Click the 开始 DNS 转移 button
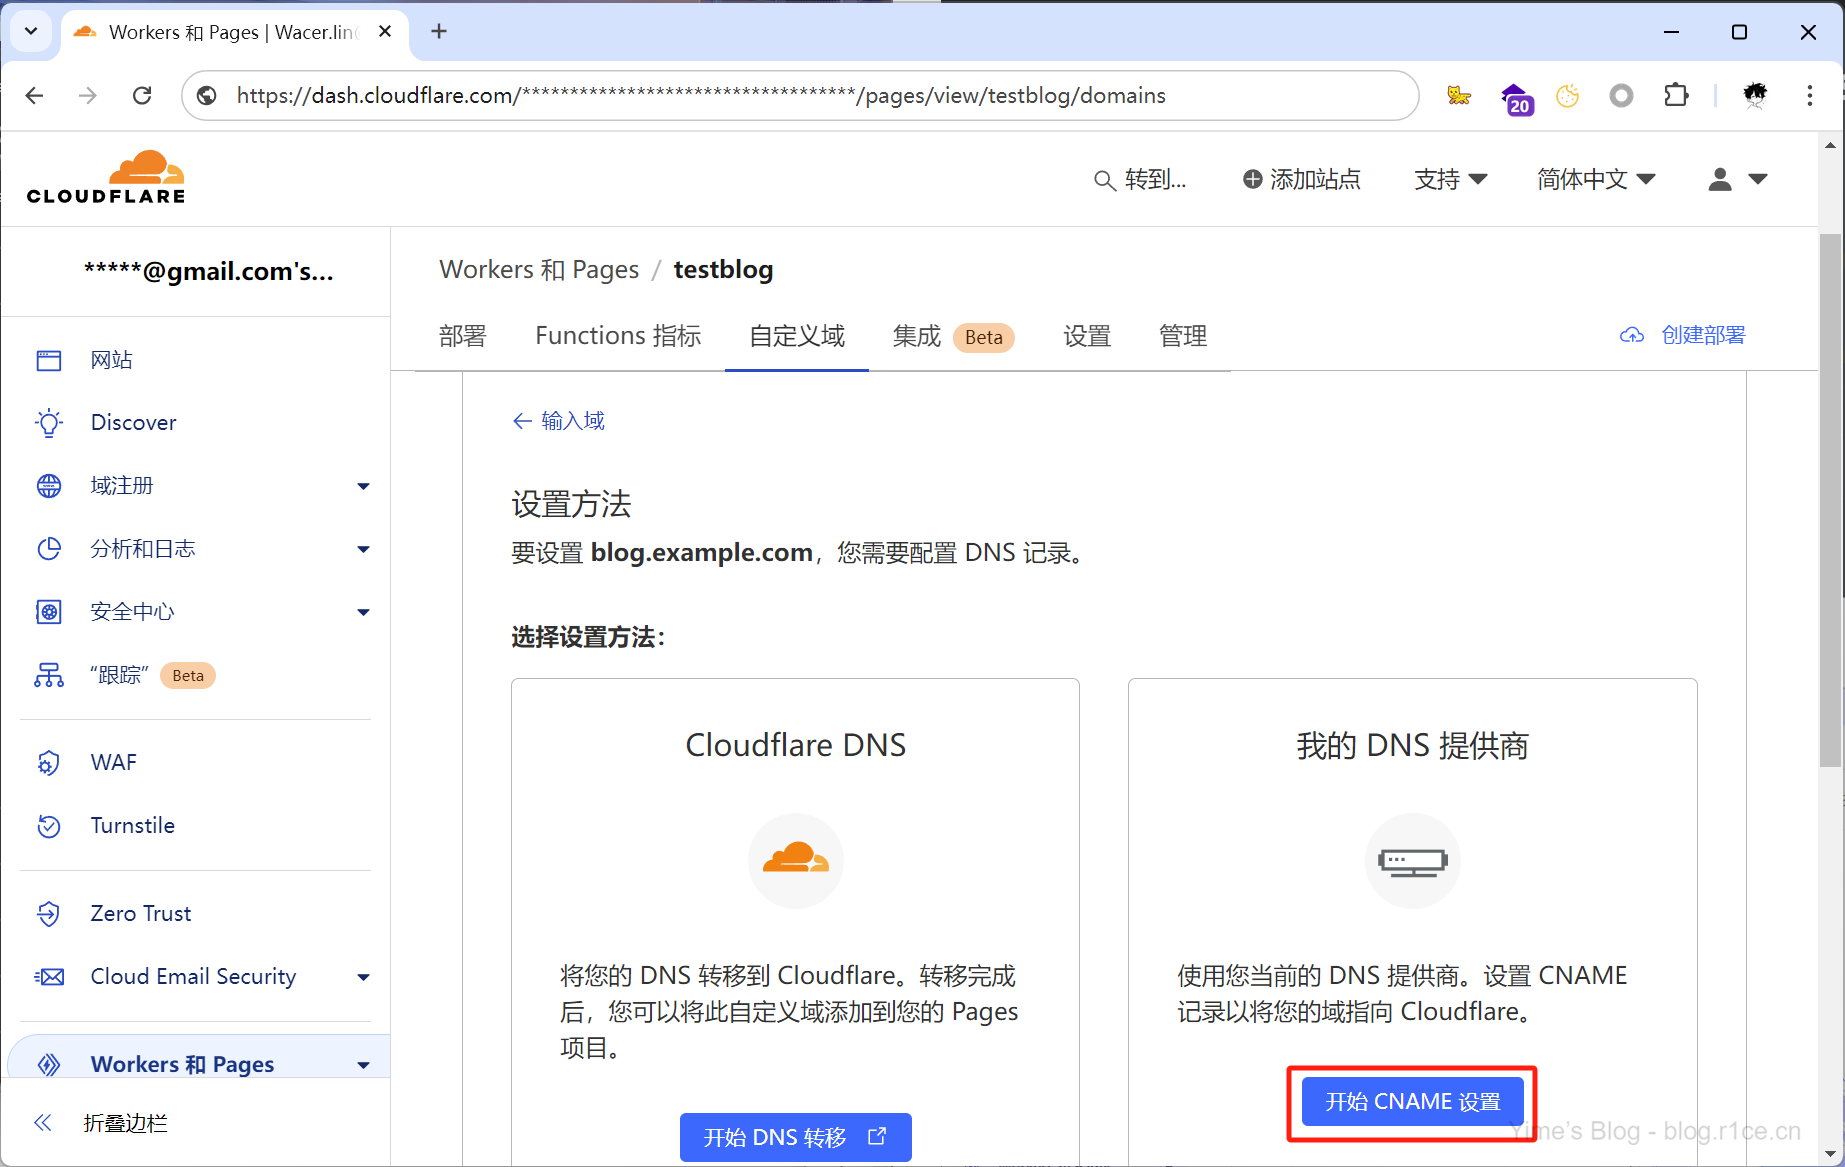Screen dimensions: 1845x1167 (795, 1138)
